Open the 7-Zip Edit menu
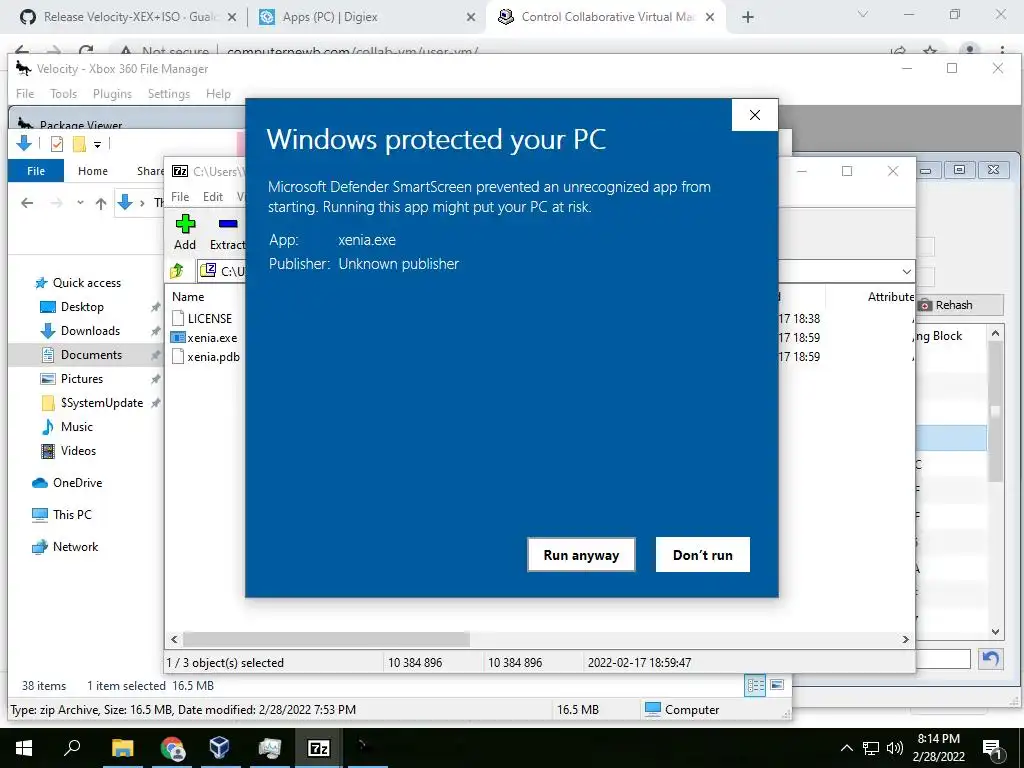Image resolution: width=1024 pixels, height=768 pixels. pos(213,197)
